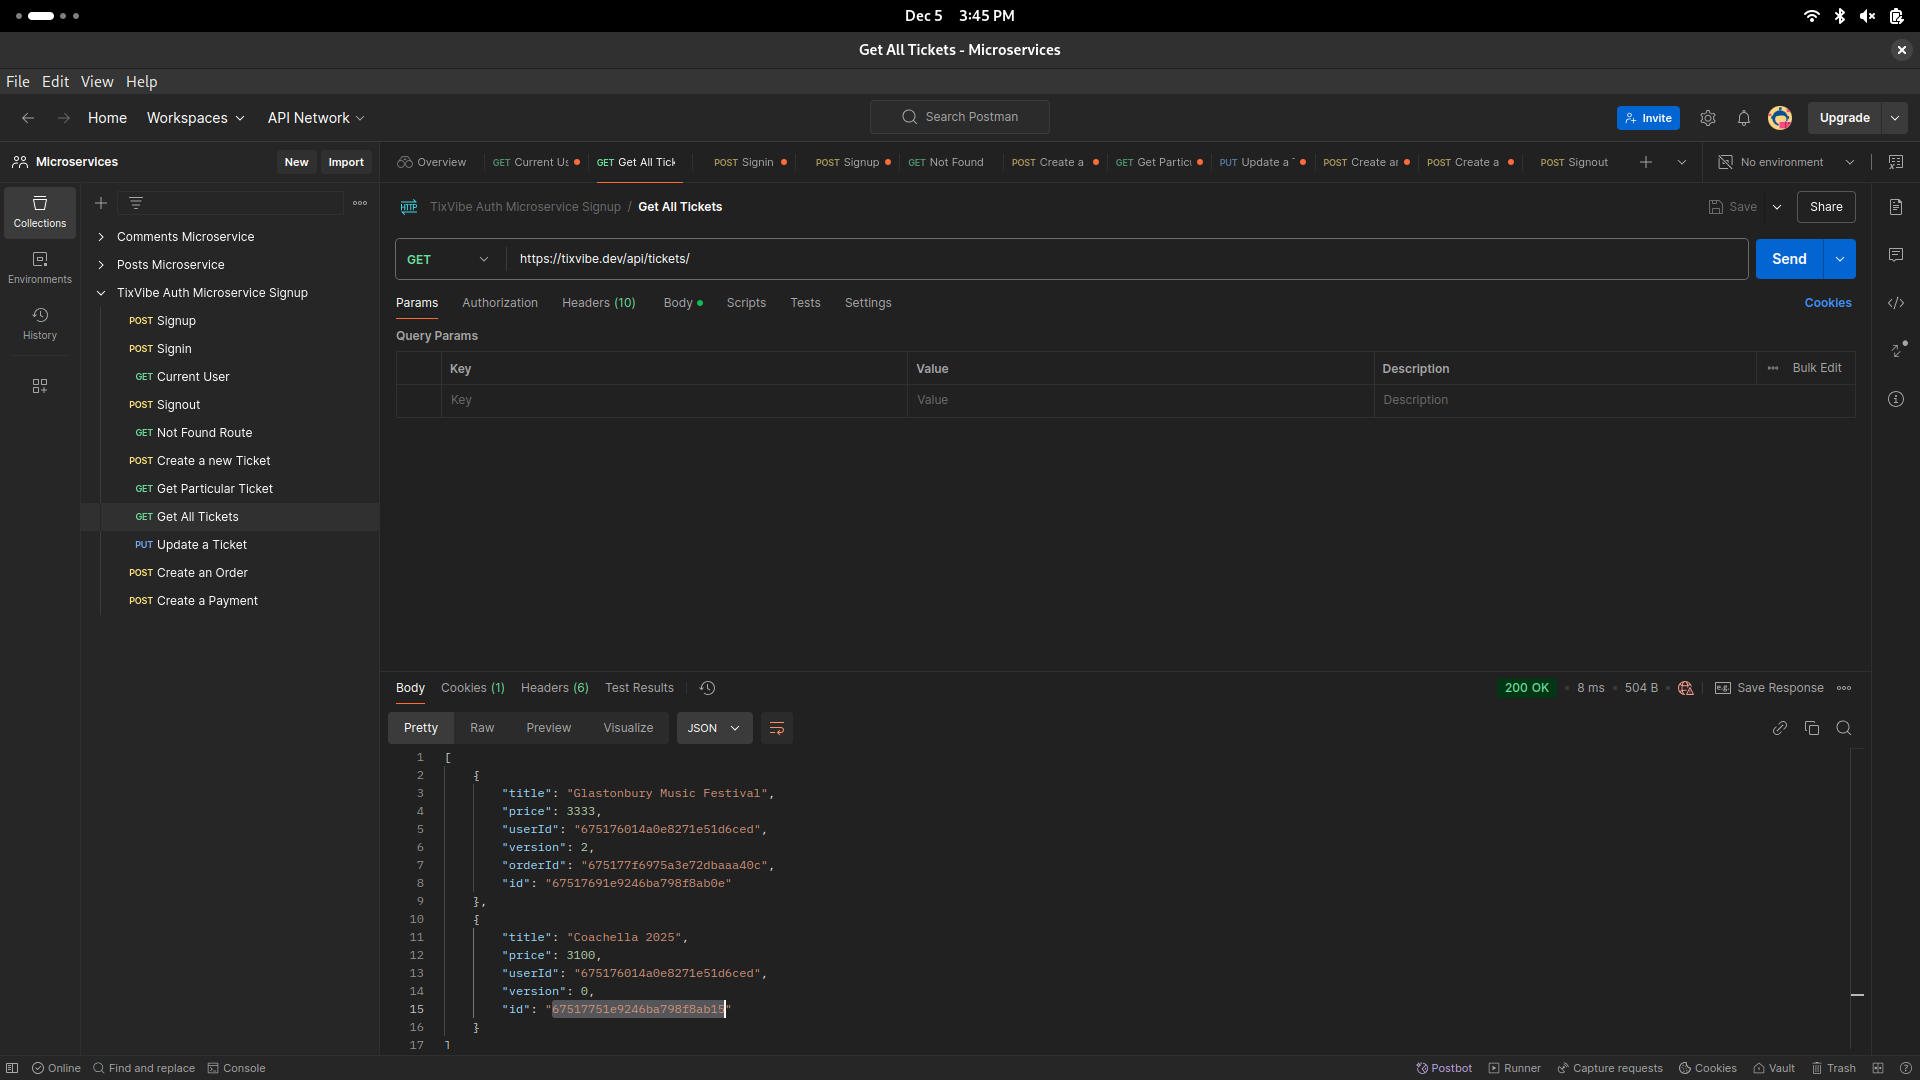
Task: Open the Collections sidebar panel
Action: pyautogui.click(x=40, y=212)
